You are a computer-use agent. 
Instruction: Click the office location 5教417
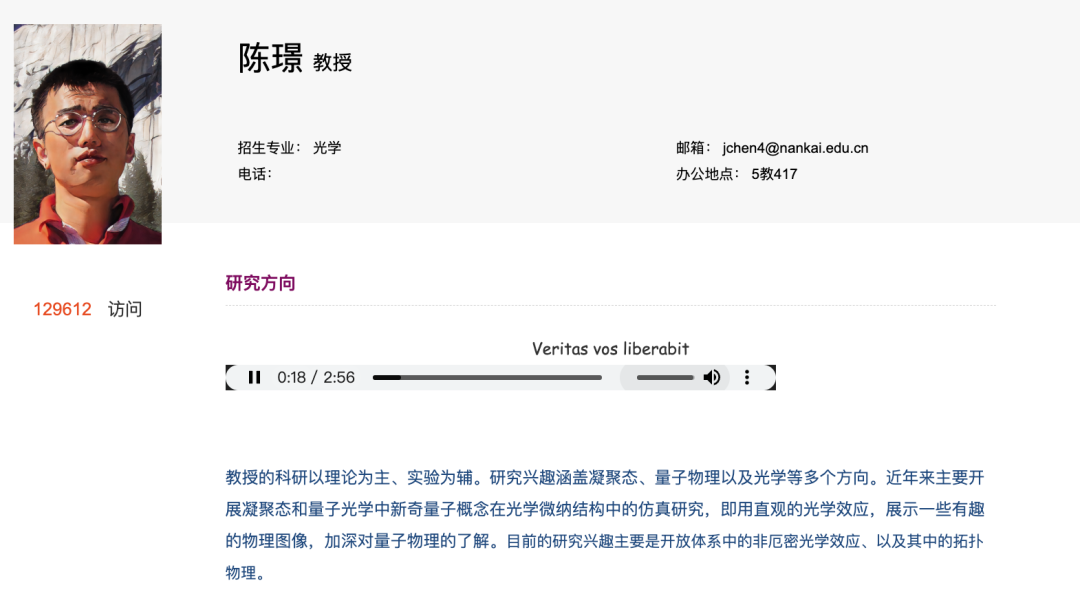coord(774,174)
